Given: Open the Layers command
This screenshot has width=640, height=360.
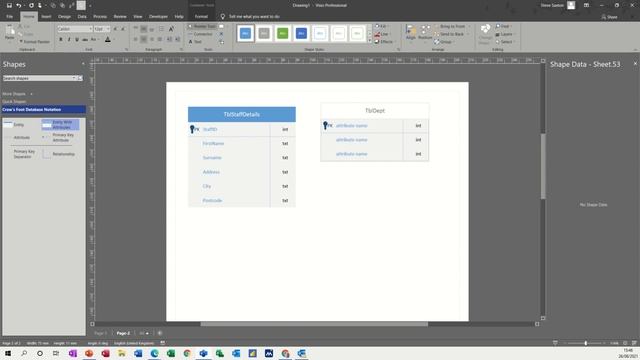Looking at the screenshot, I should point(504,34).
